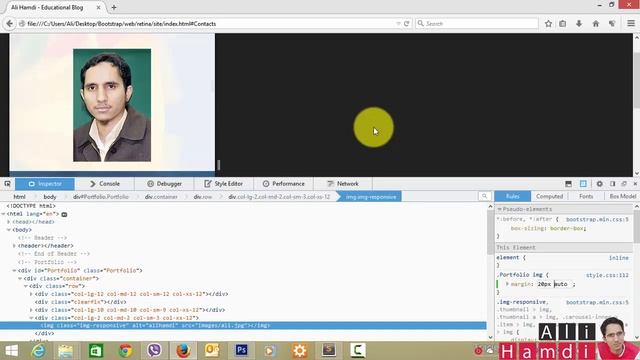Open the Style Editor tab
The height and width of the screenshot is (360, 640).
(x=224, y=184)
